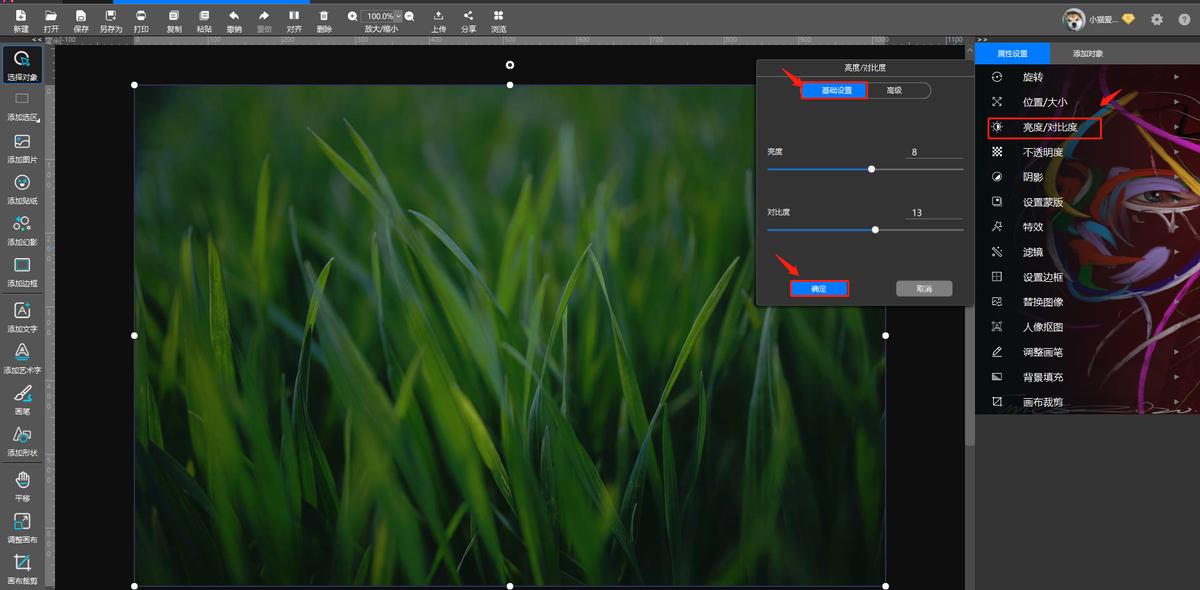The image size is (1200, 590).
Task: Click the 画笔 (Brush) tool icon
Action: pos(22,394)
